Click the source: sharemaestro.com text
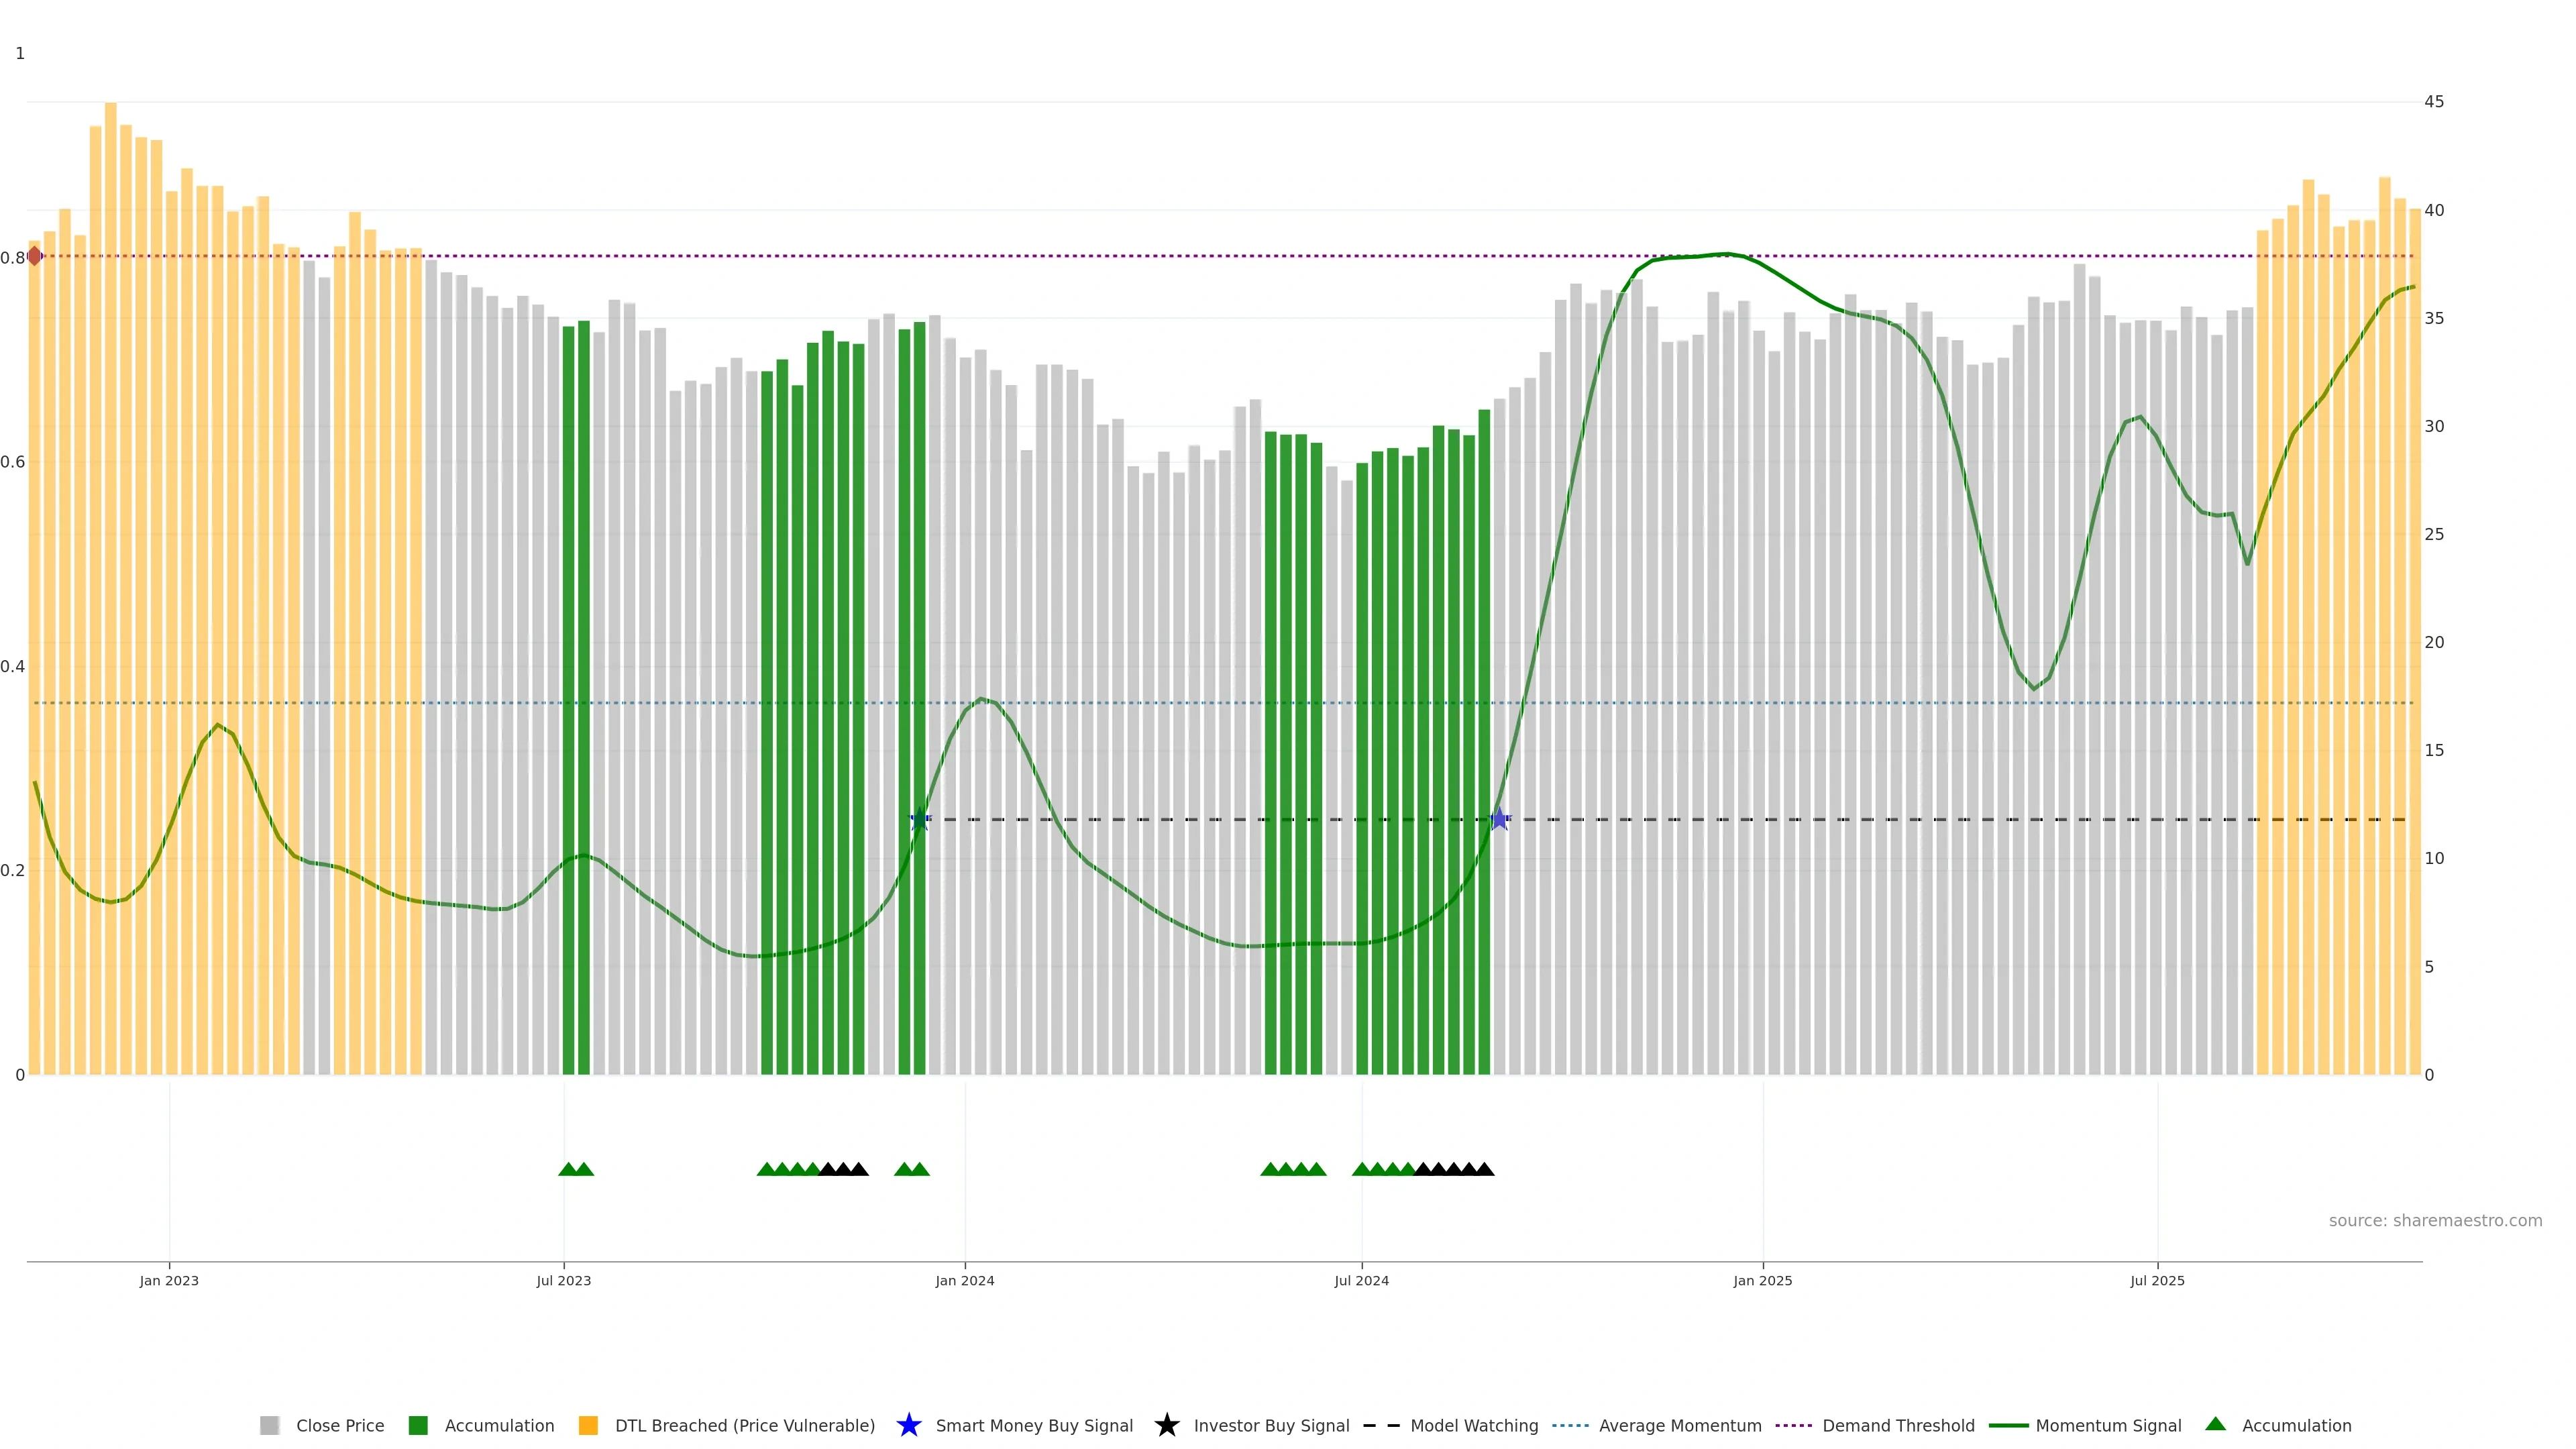Image resolution: width=2576 pixels, height=1449 pixels. pyautogui.click(x=2435, y=1220)
